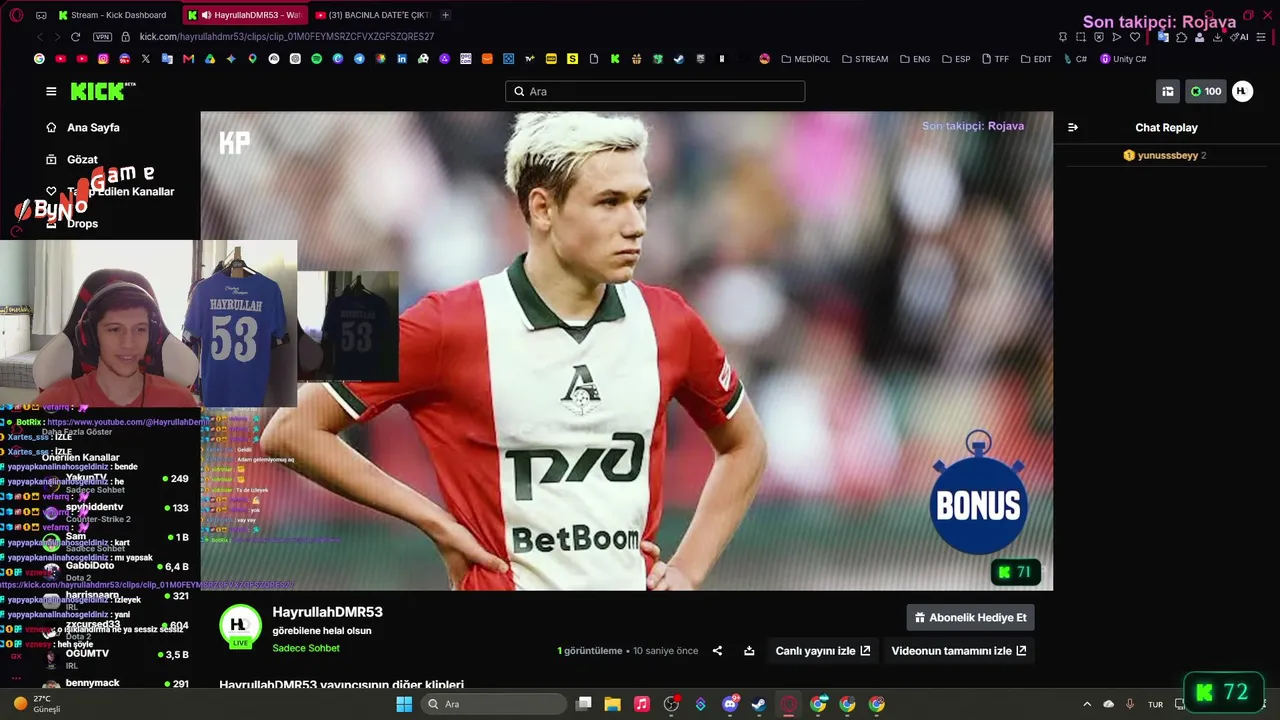The image size is (1280, 720).
Task: Go back in browser history
Action: [x=40, y=37]
